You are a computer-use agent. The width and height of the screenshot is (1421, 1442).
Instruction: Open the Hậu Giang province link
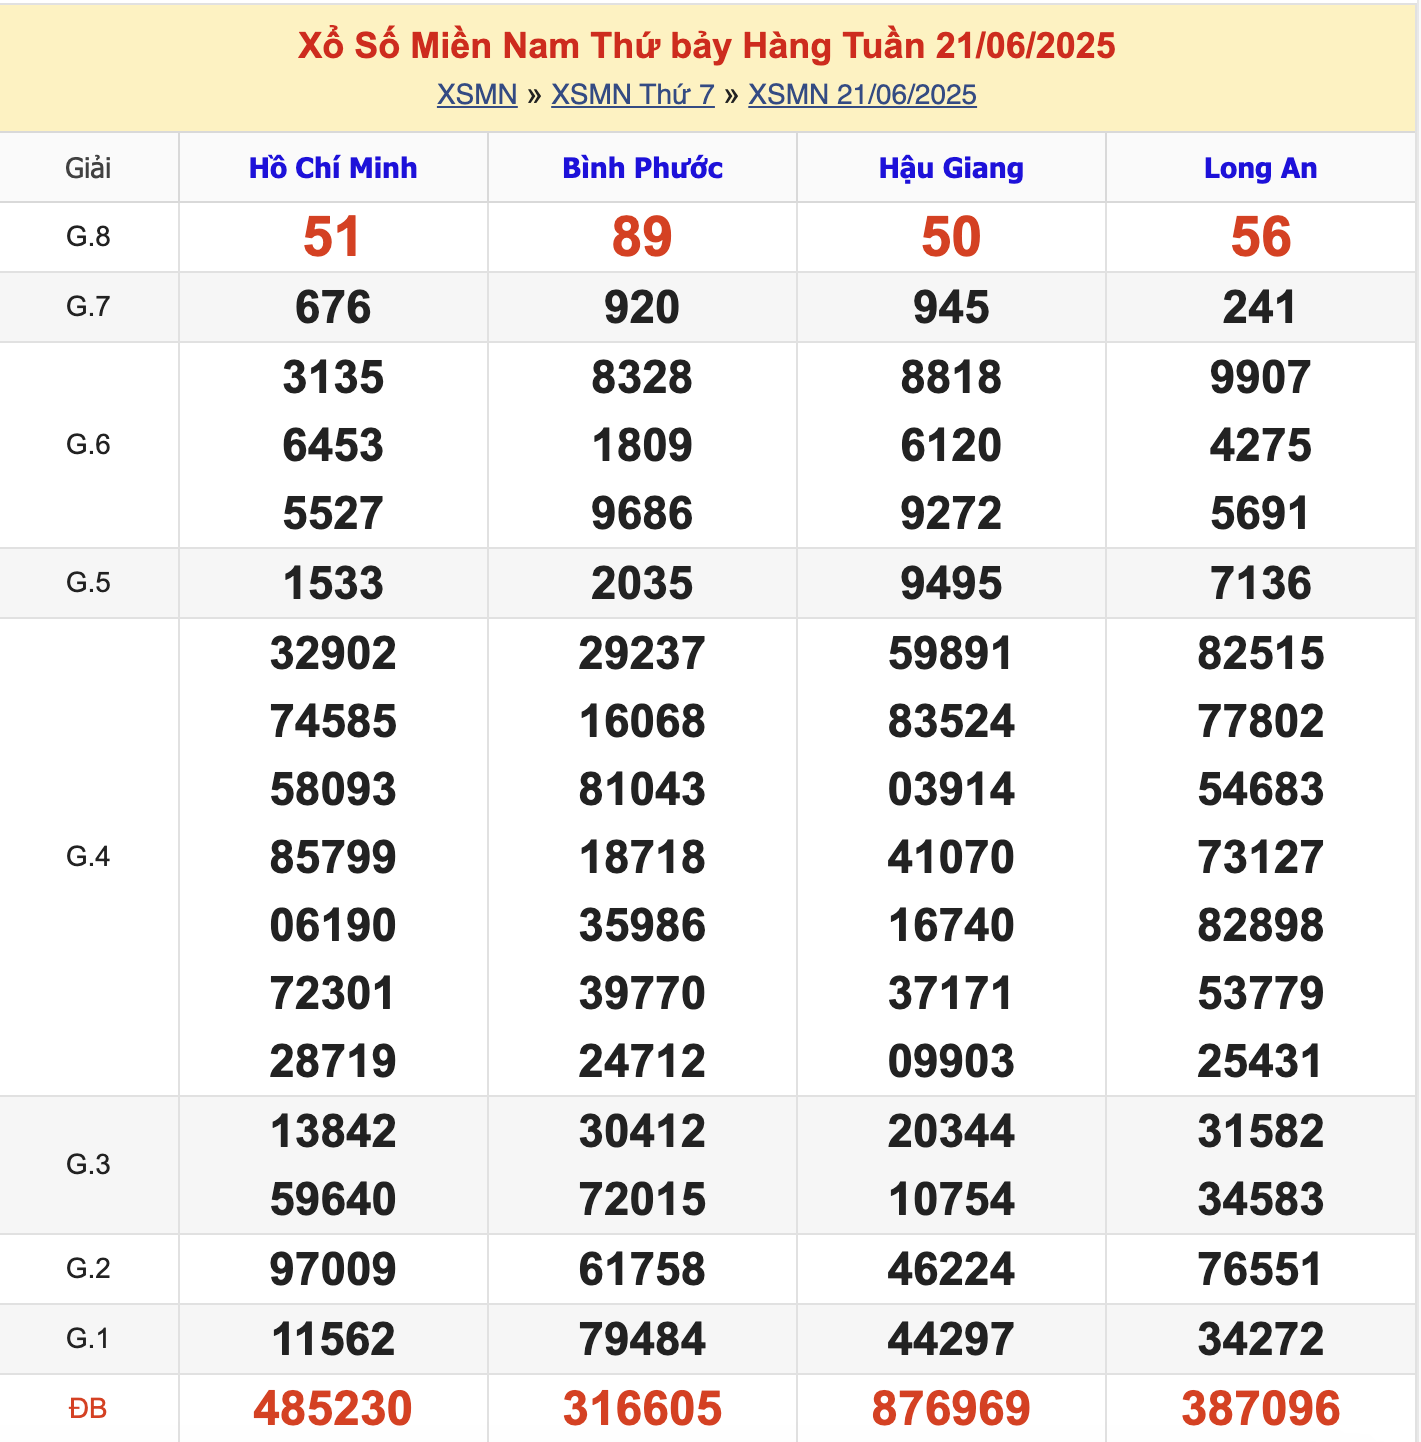tap(951, 168)
